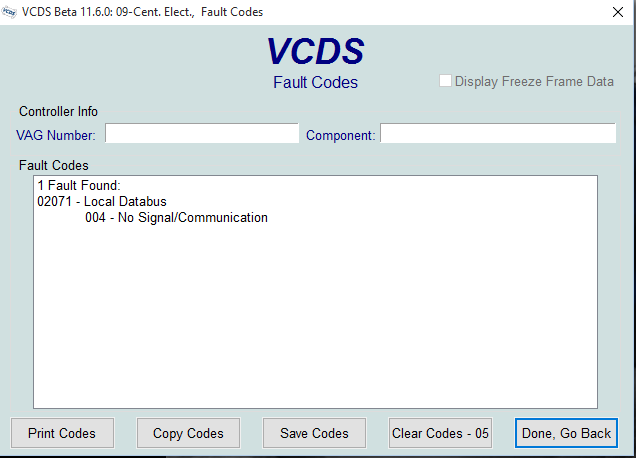Screen dimensions: 636x458
Task: Return using Done, Go Back button
Action: coord(566,433)
